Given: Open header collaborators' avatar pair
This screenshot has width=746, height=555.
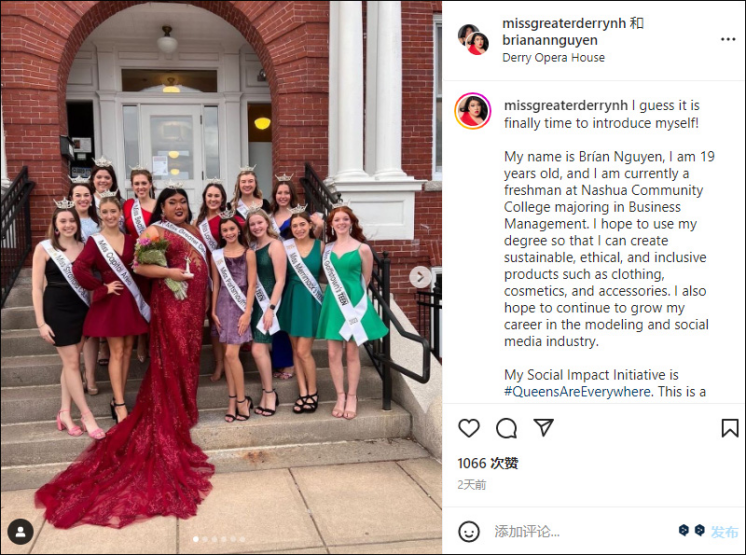Looking at the screenshot, I should pyautogui.click(x=473, y=39).
